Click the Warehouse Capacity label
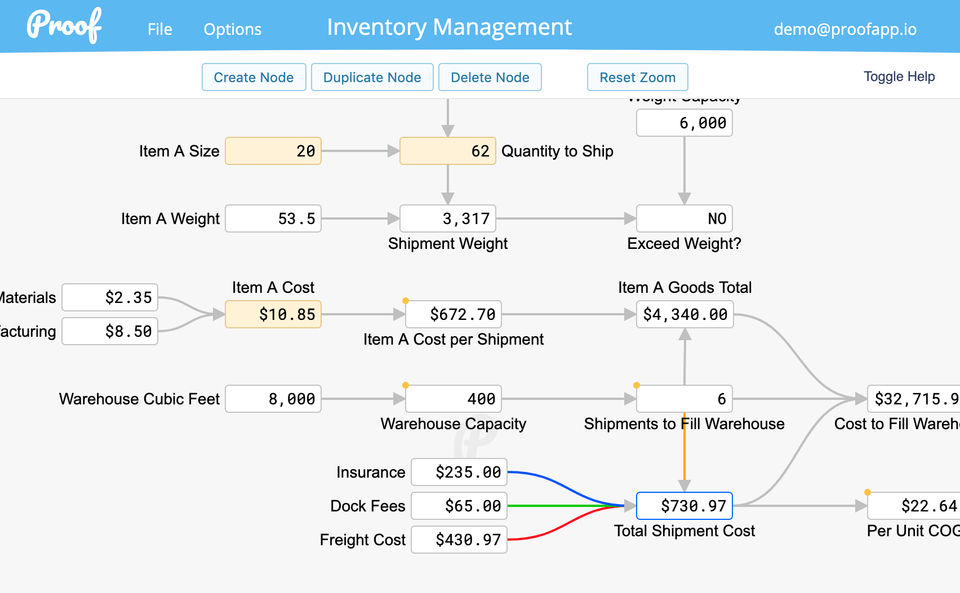The image size is (960, 593). [454, 423]
